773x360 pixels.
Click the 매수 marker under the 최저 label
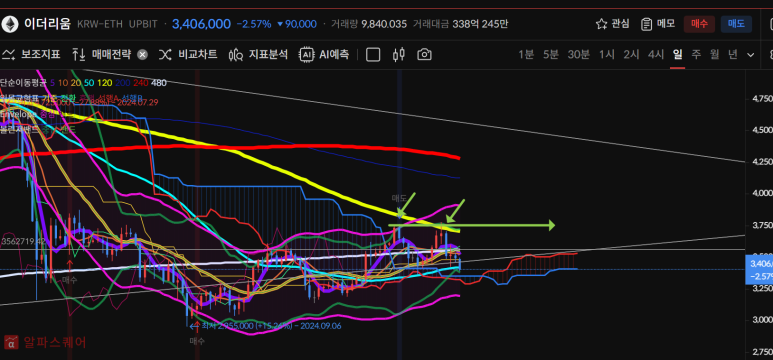pyautogui.click(x=197, y=341)
